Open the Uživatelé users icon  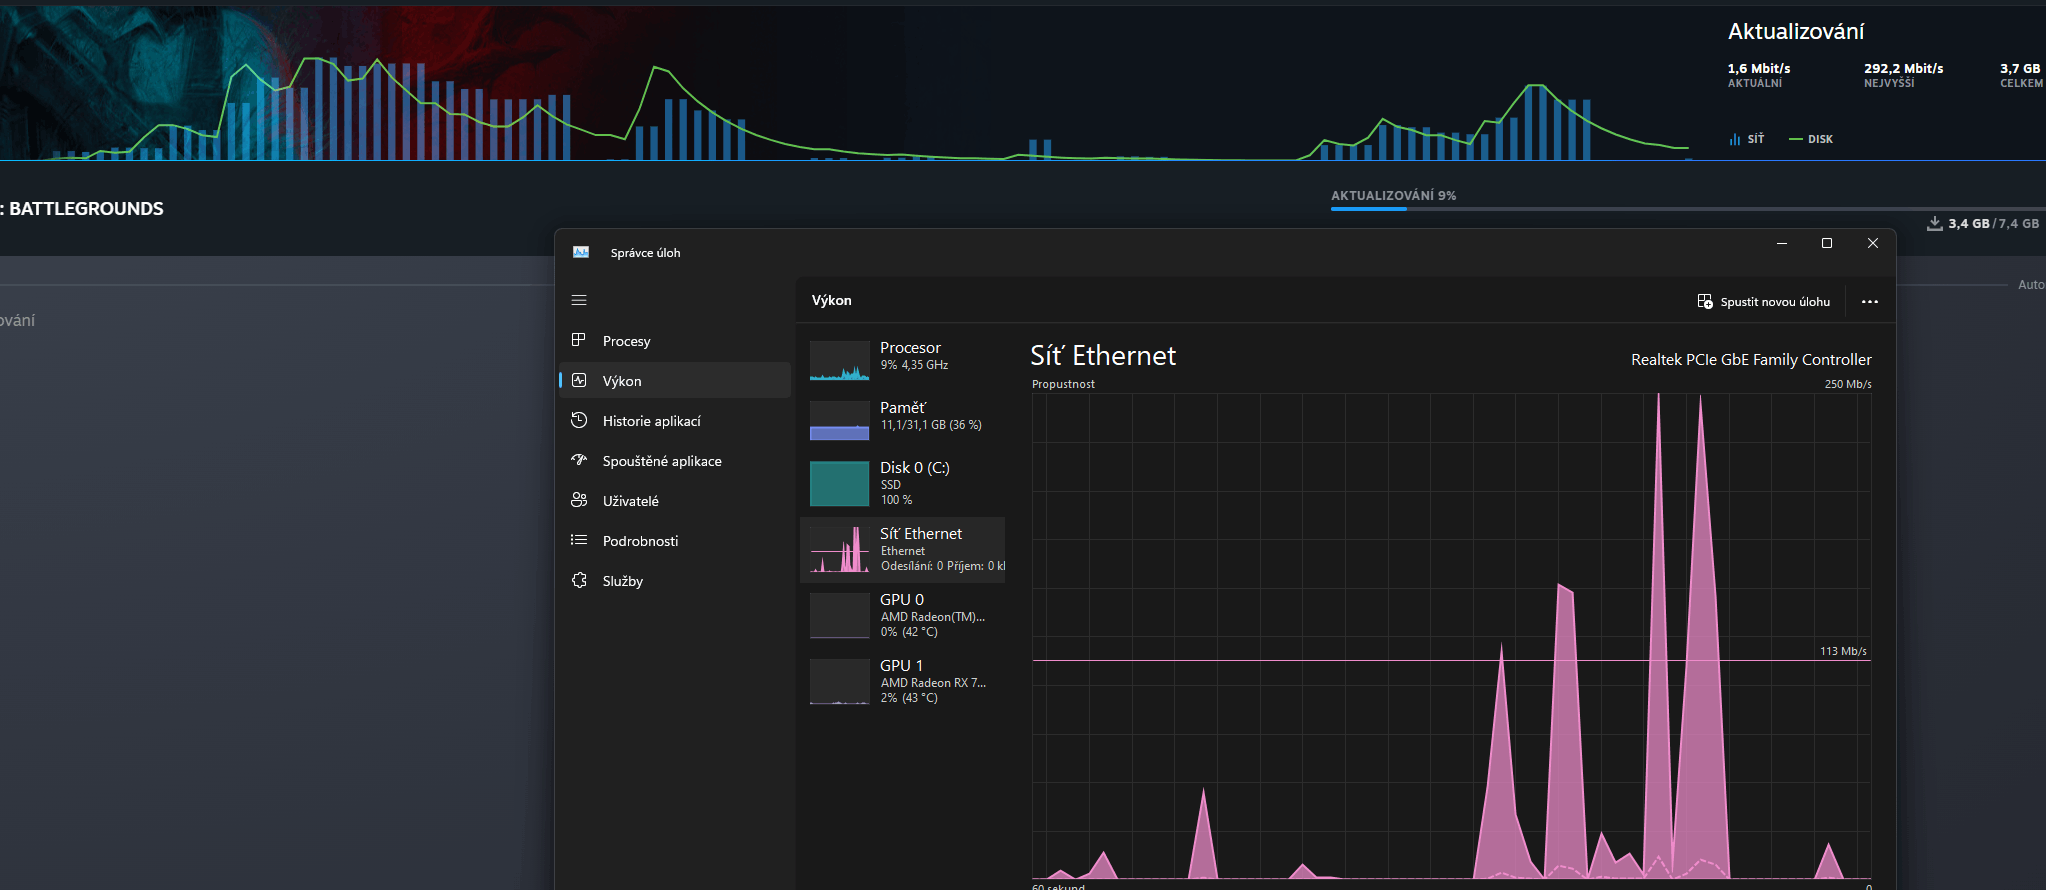point(579,500)
